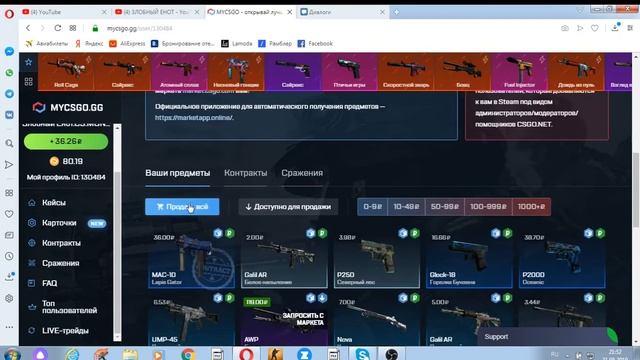Screen dimensions: 640x360
Task: Reload the current page
Action: [x=58, y=28]
